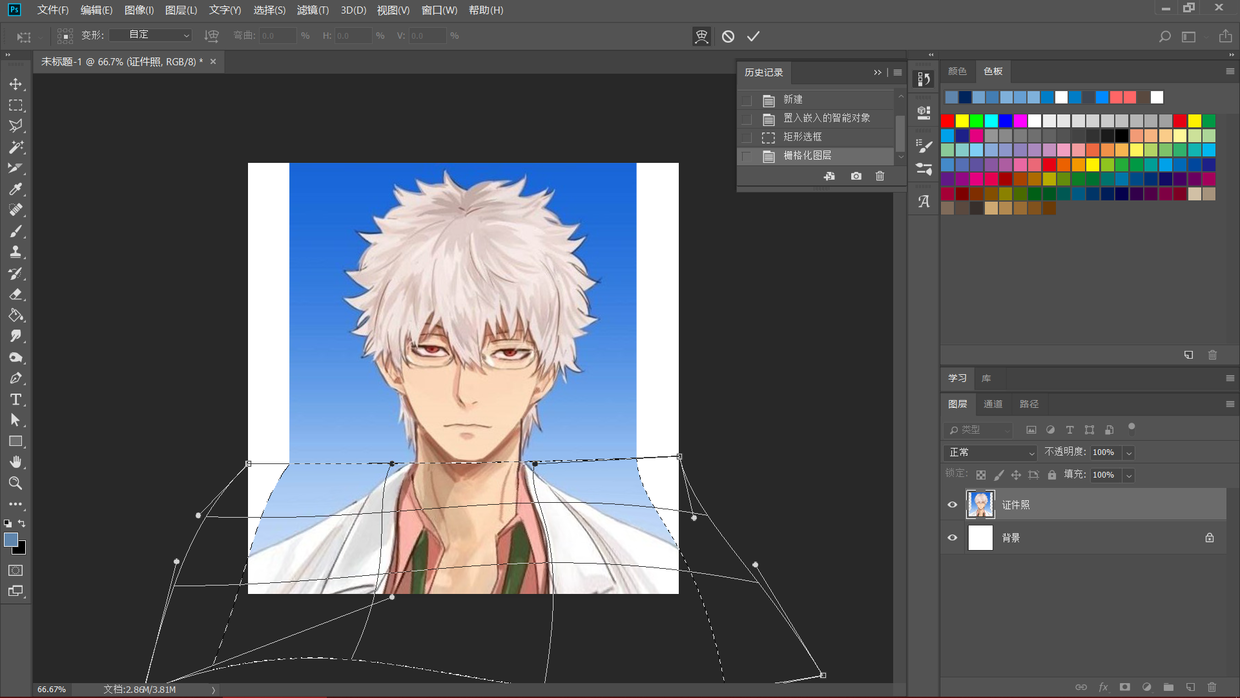
Task: Select the Hand tool
Action: tap(16, 462)
